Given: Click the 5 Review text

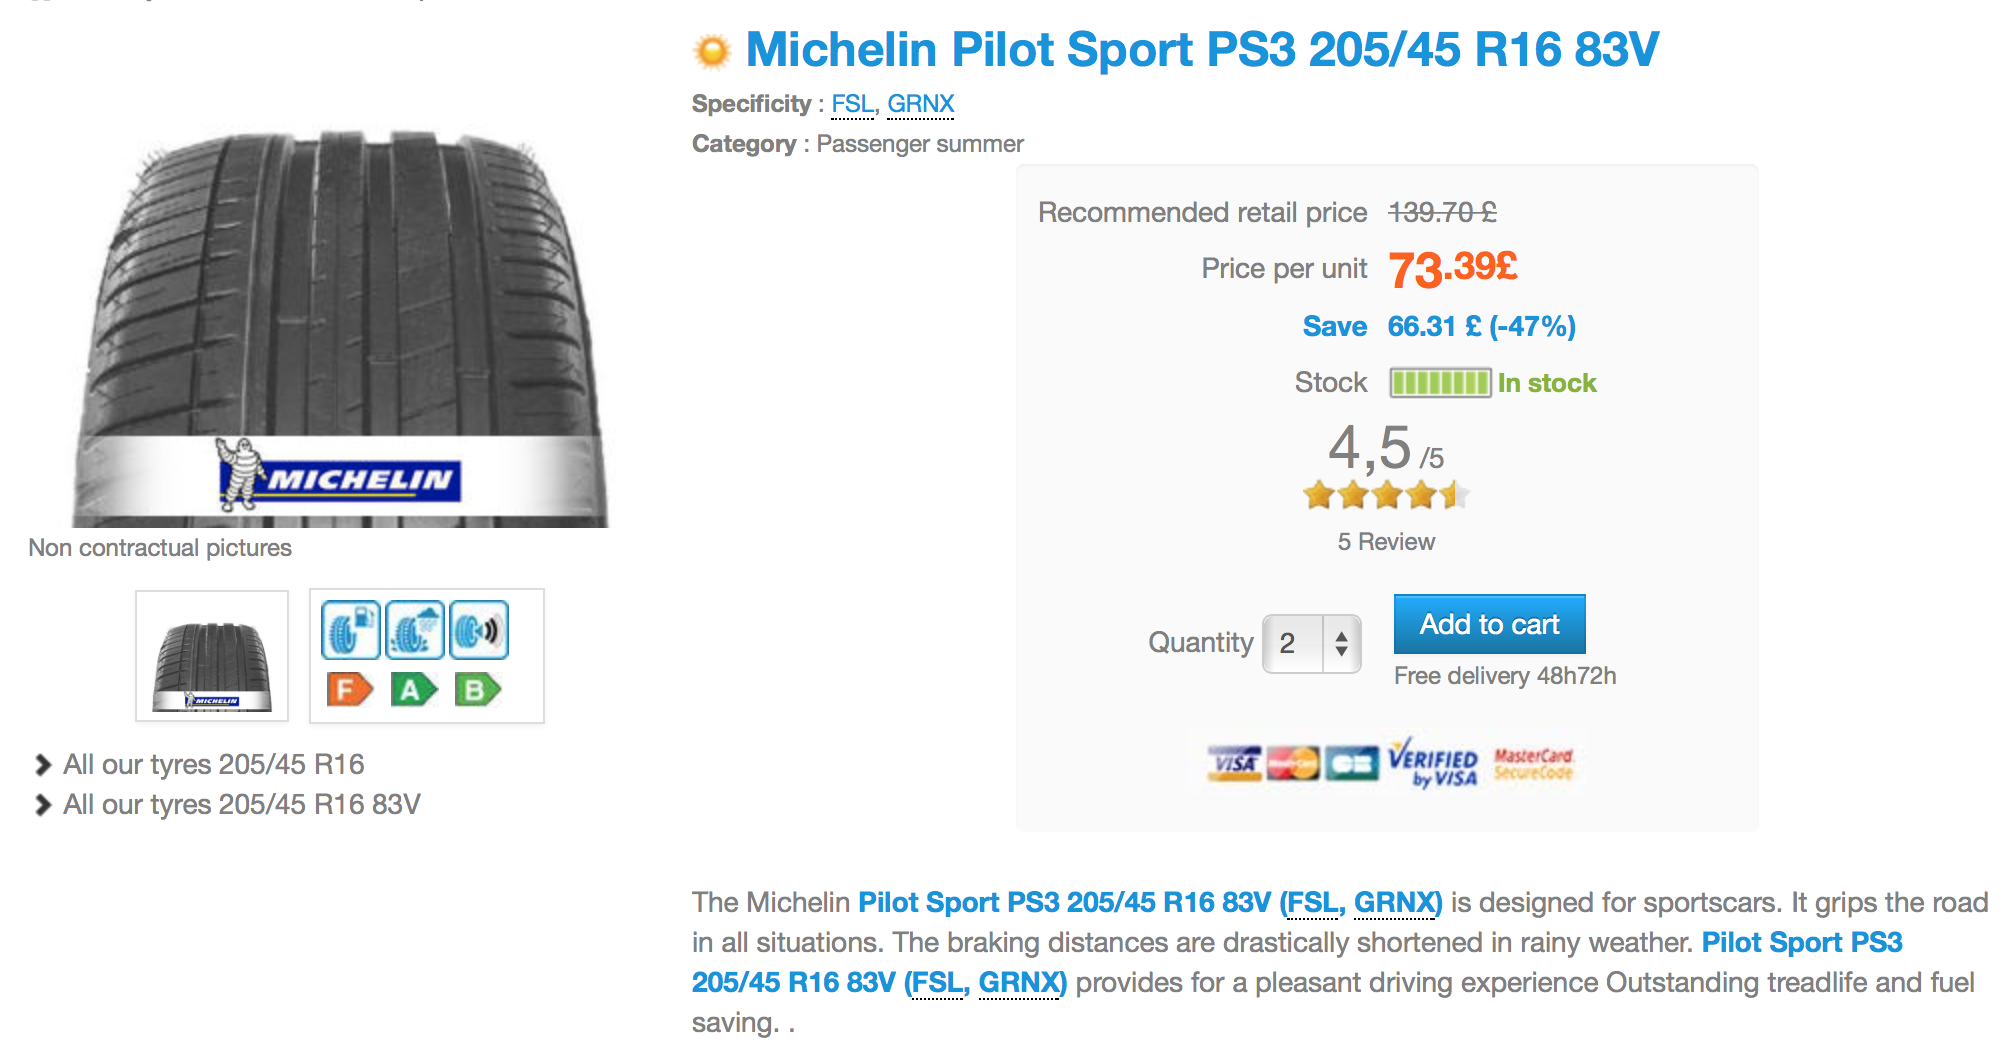Looking at the screenshot, I should (1386, 542).
